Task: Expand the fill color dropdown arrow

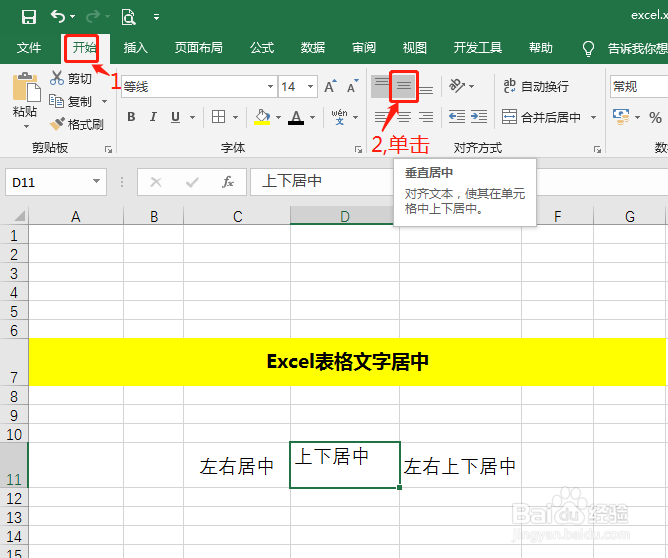Action: [279, 117]
